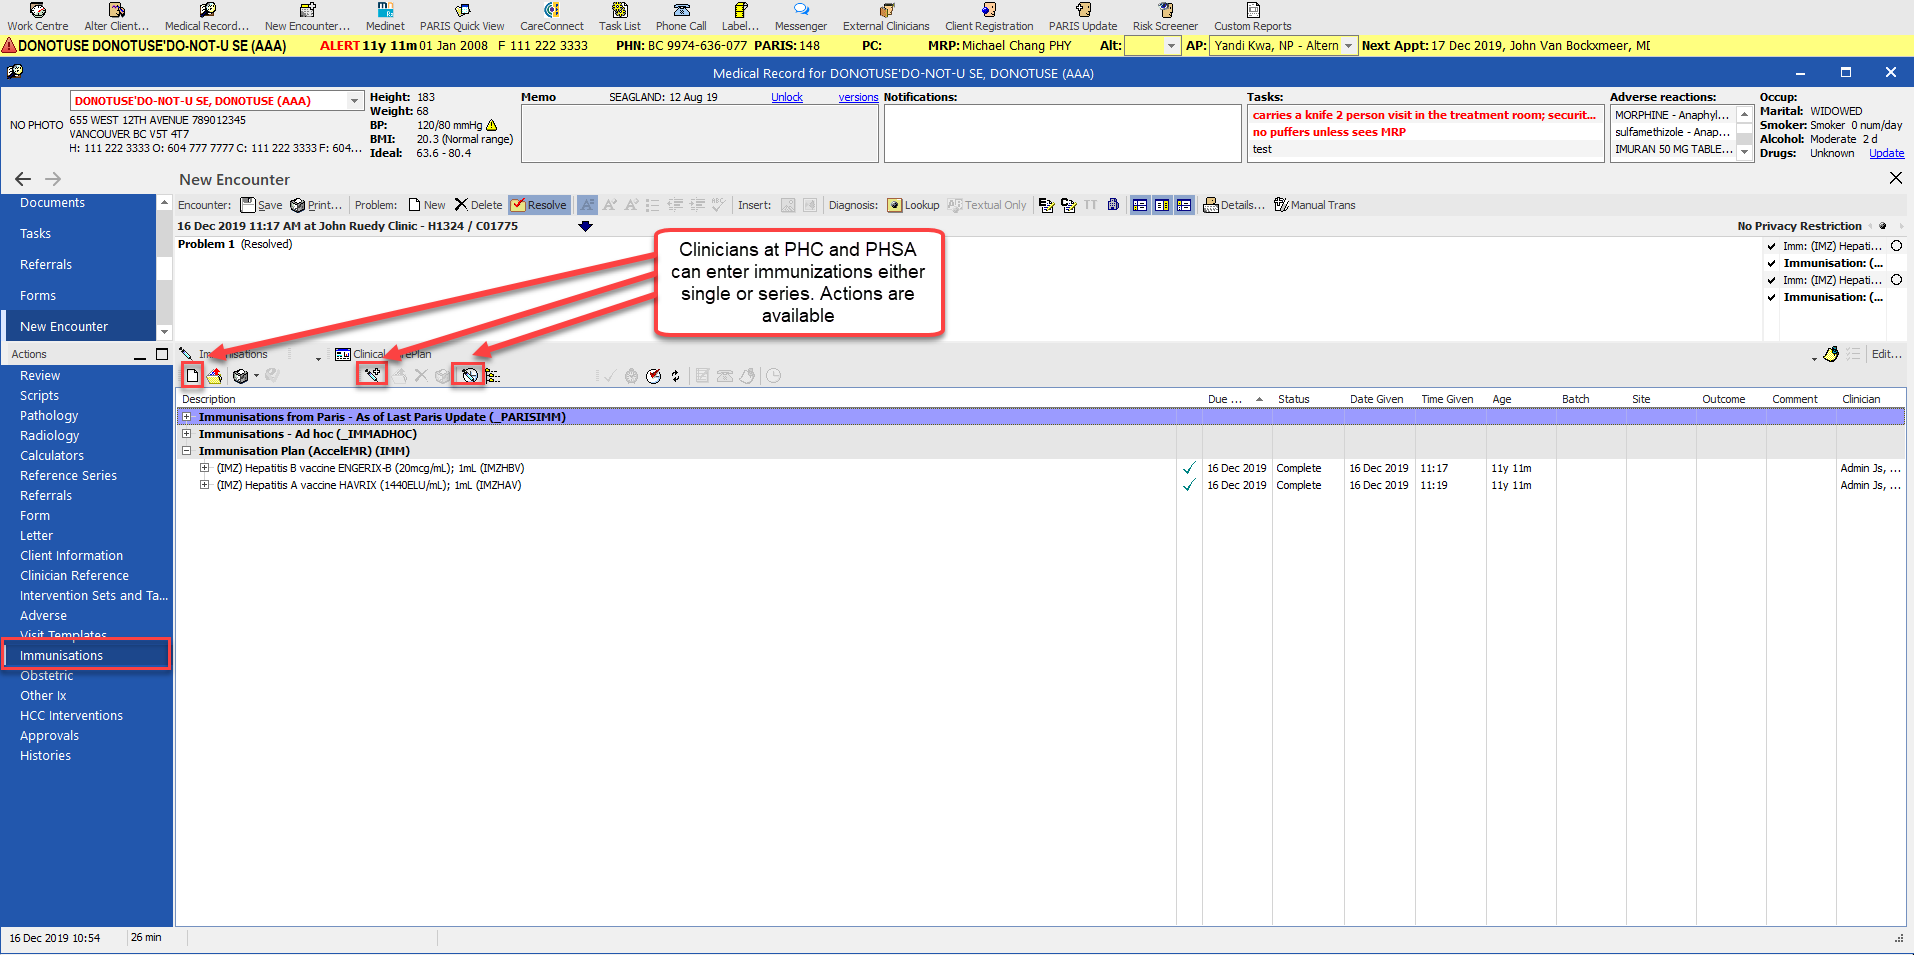
Task: Open Pathology from the Actions list
Action: click(49, 416)
